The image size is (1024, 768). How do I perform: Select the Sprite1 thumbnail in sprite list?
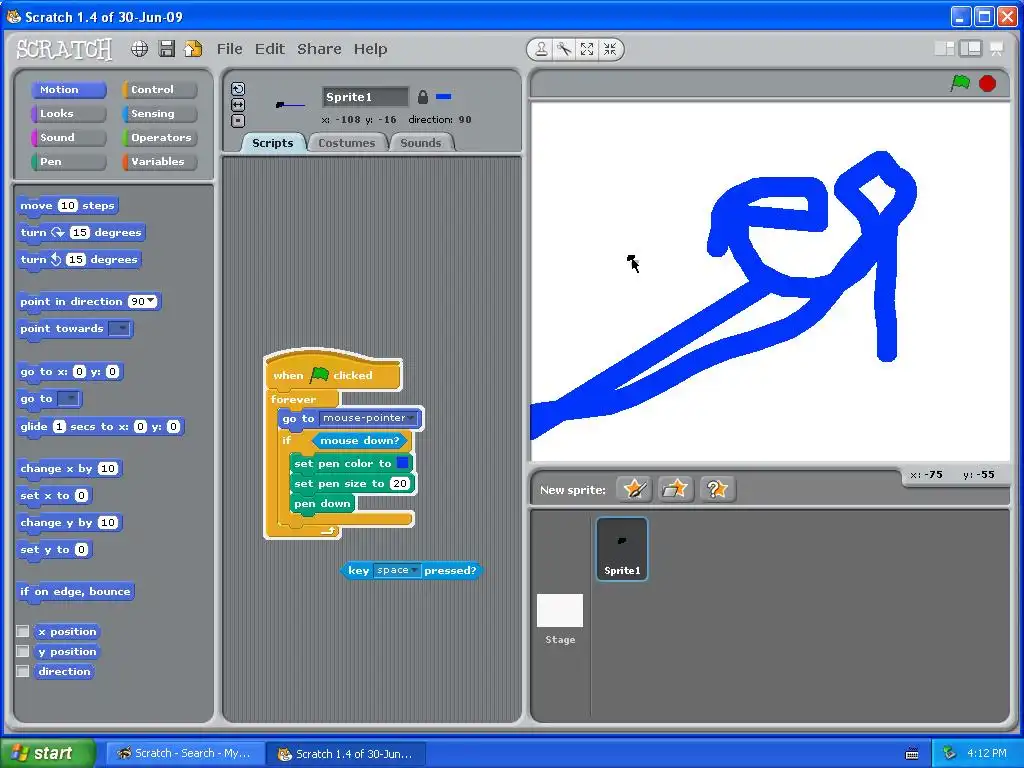click(622, 549)
